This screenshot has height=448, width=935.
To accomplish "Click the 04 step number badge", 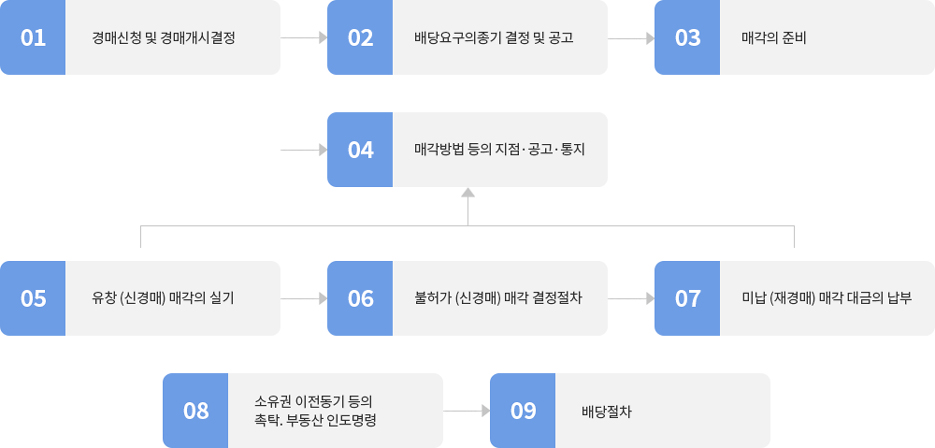I will coord(360,150).
